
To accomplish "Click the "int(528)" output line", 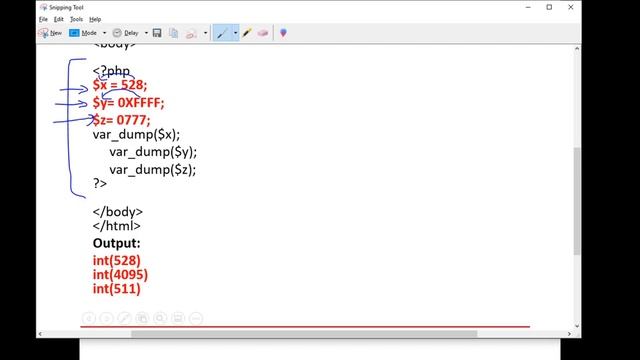I will click(x=117, y=261).
